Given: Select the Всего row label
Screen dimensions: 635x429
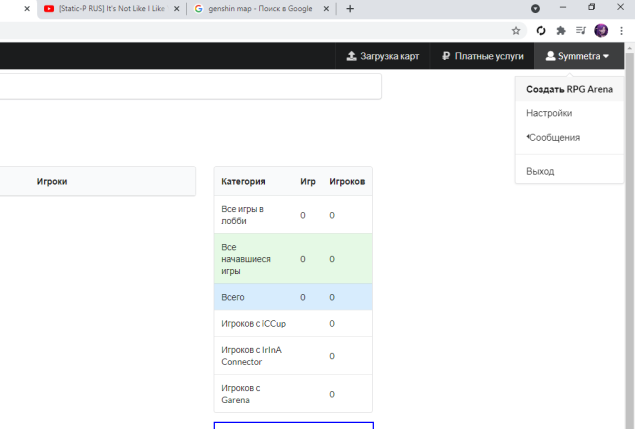Looking at the screenshot, I should pyautogui.click(x=233, y=297).
